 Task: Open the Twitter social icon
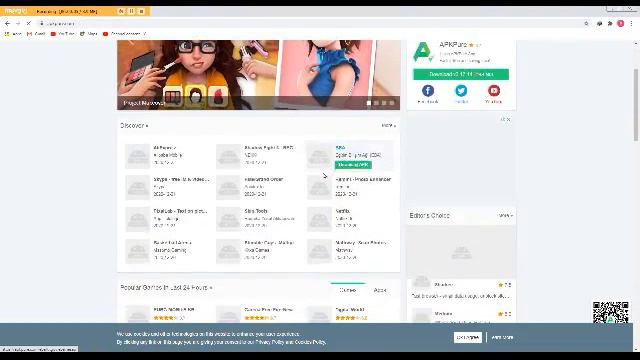pos(461,91)
